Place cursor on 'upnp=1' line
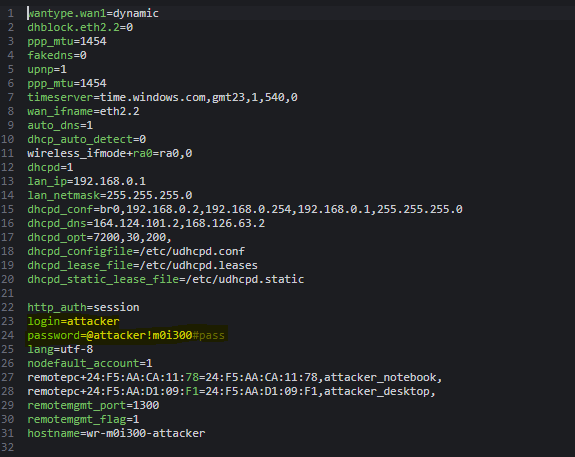This screenshot has width=575, height=457. tap(47, 69)
